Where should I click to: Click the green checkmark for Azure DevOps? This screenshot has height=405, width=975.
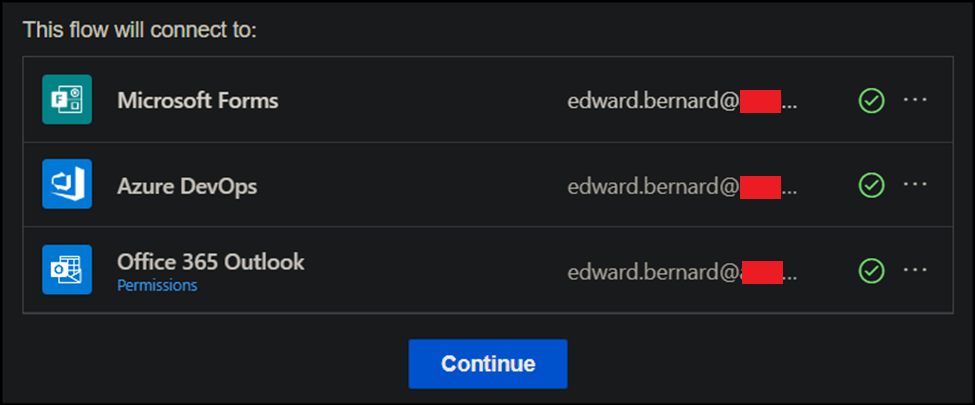coord(872,185)
